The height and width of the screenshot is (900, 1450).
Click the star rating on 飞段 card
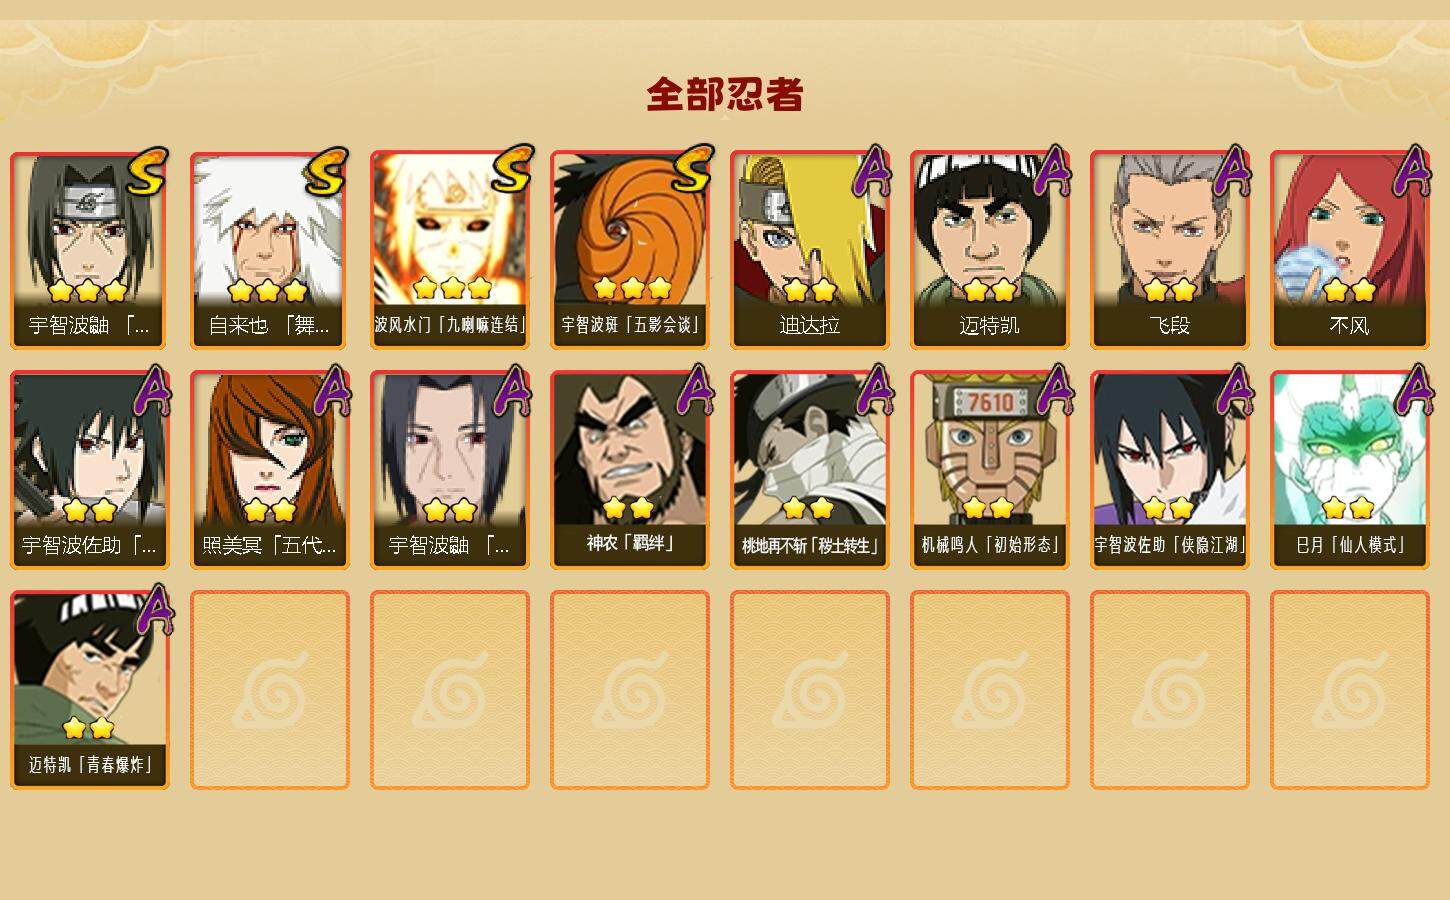coord(1170,291)
